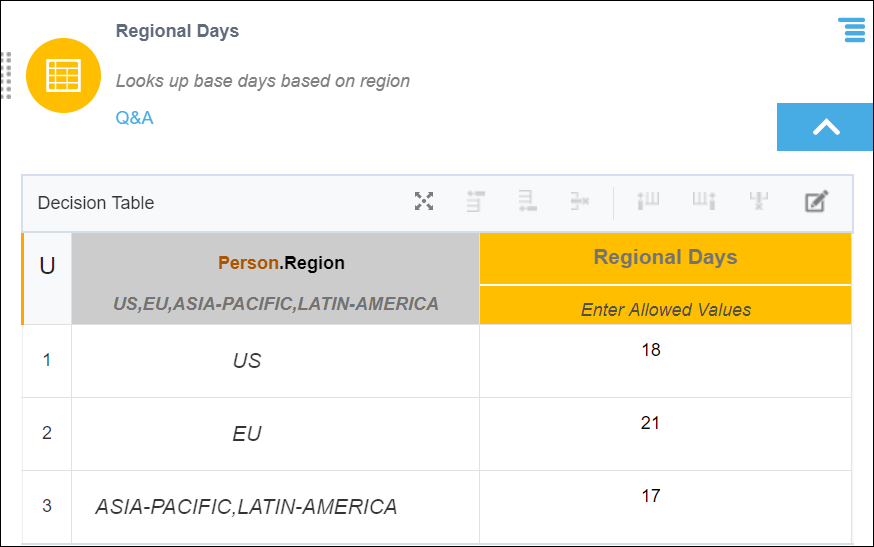Click the insert row below icon
The height and width of the screenshot is (547, 874).
click(528, 202)
